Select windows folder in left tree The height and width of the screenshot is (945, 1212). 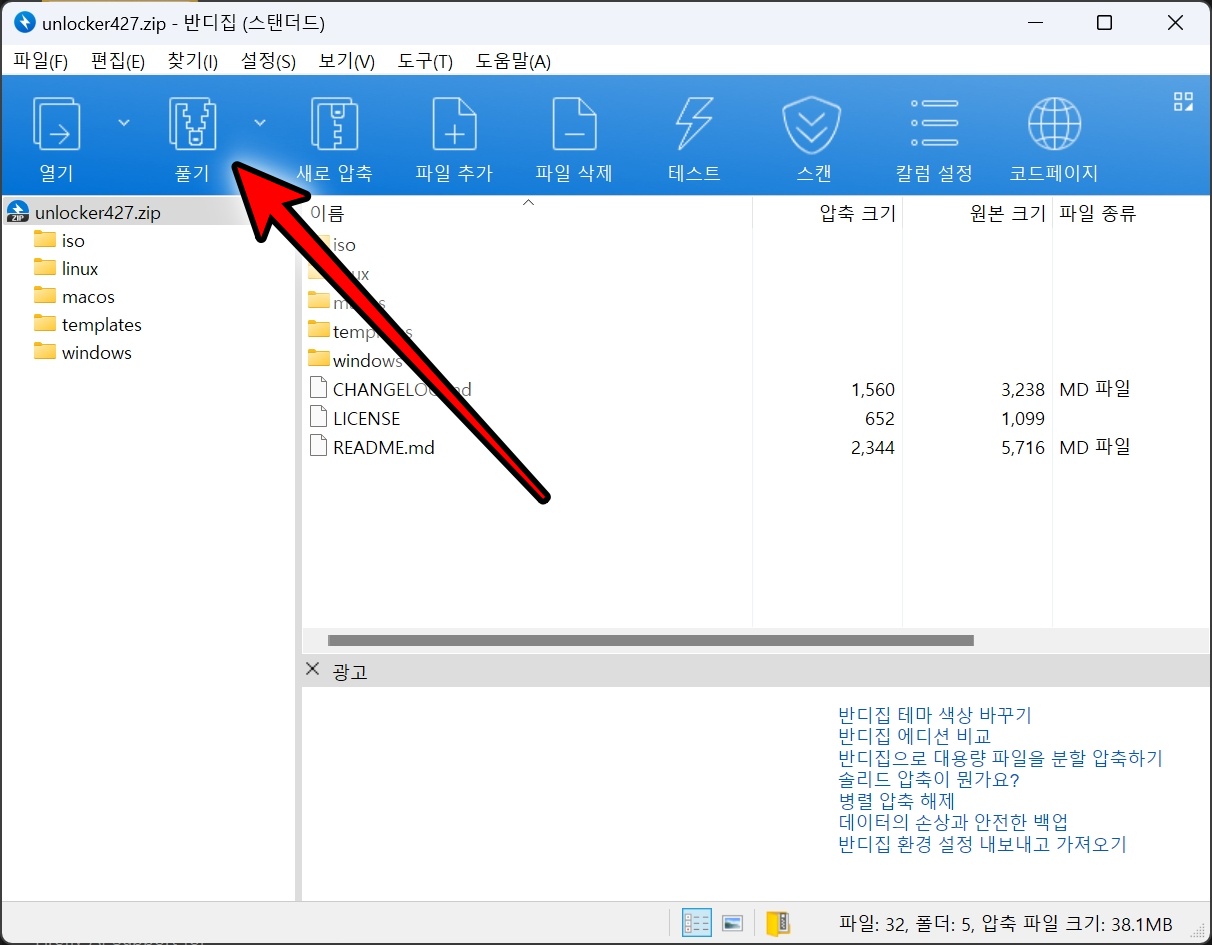coord(96,353)
